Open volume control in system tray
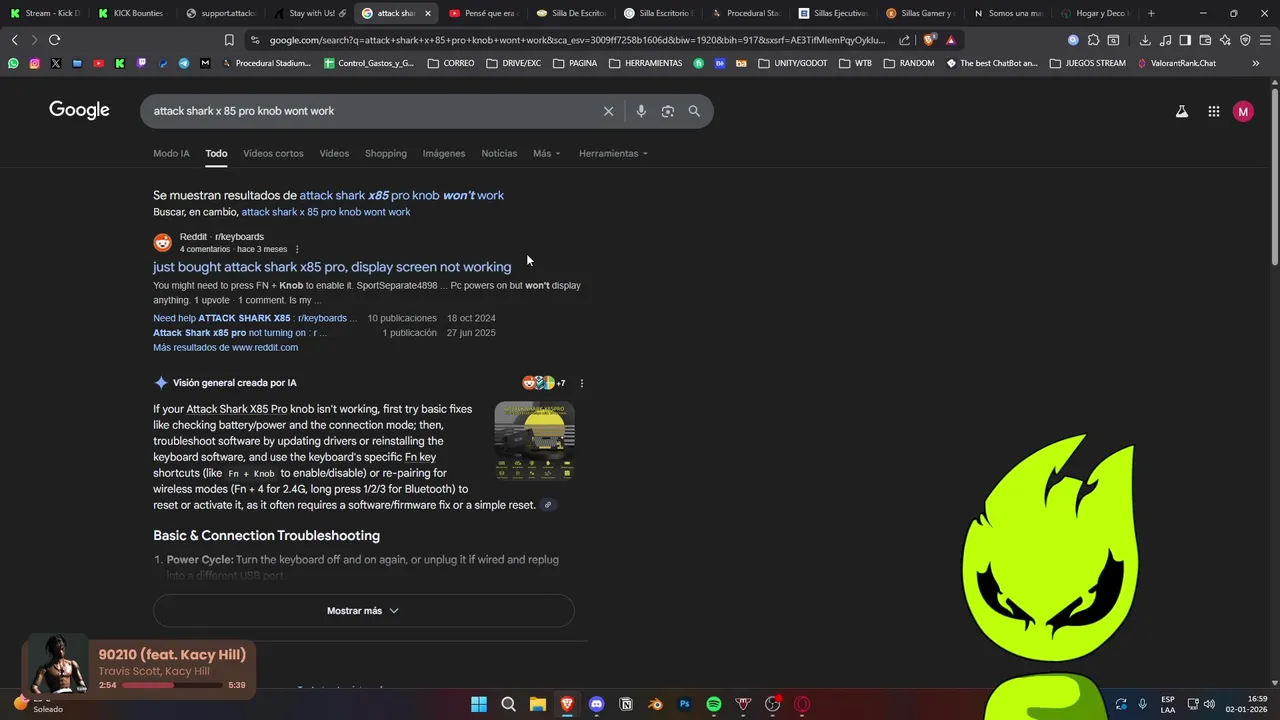Screen dimensions: 1280x720 tap(1209, 704)
